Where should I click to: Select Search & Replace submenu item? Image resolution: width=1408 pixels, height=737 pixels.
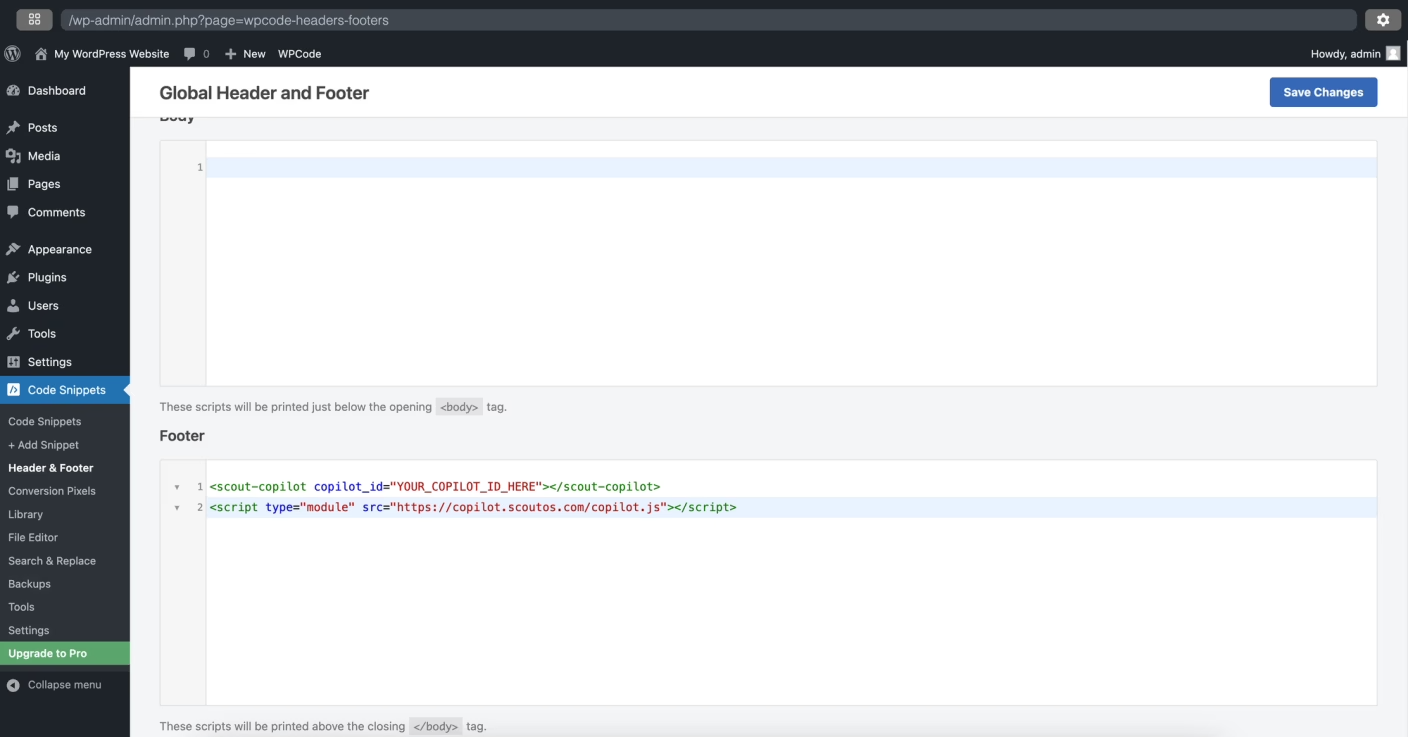pyautogui.click(x=52, y=561)
